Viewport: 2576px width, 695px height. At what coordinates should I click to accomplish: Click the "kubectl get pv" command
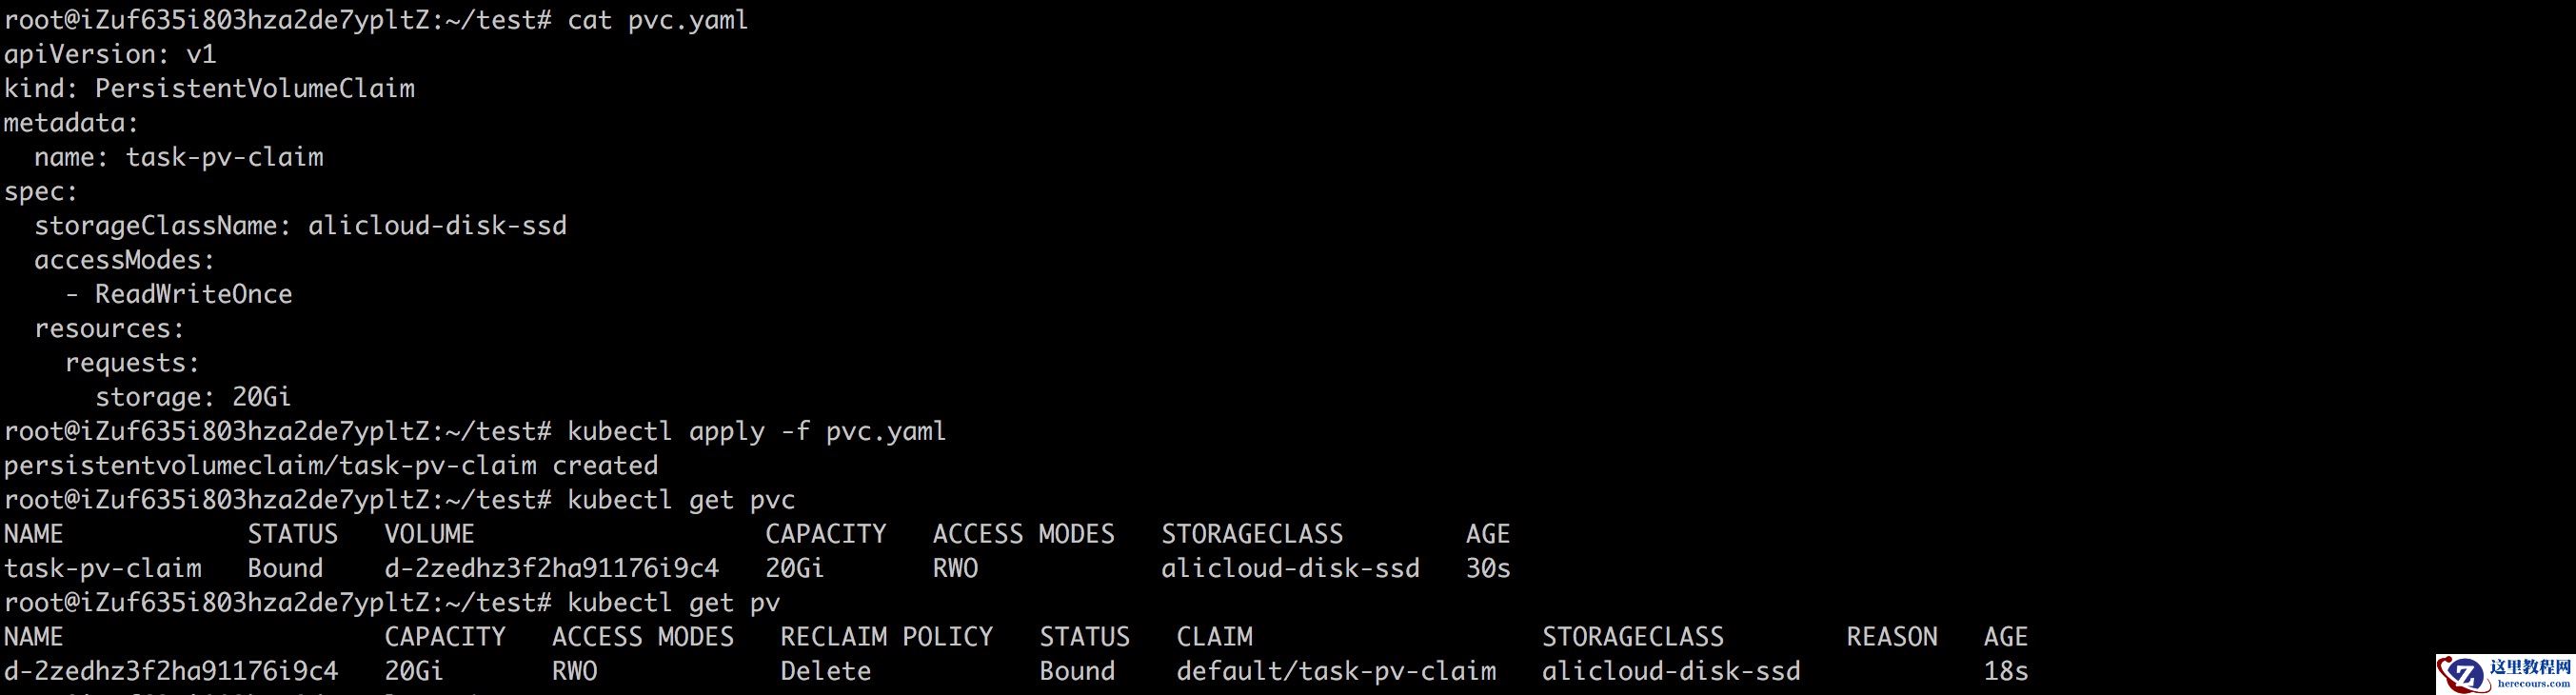pyautogui.click(x=673, y=602)
